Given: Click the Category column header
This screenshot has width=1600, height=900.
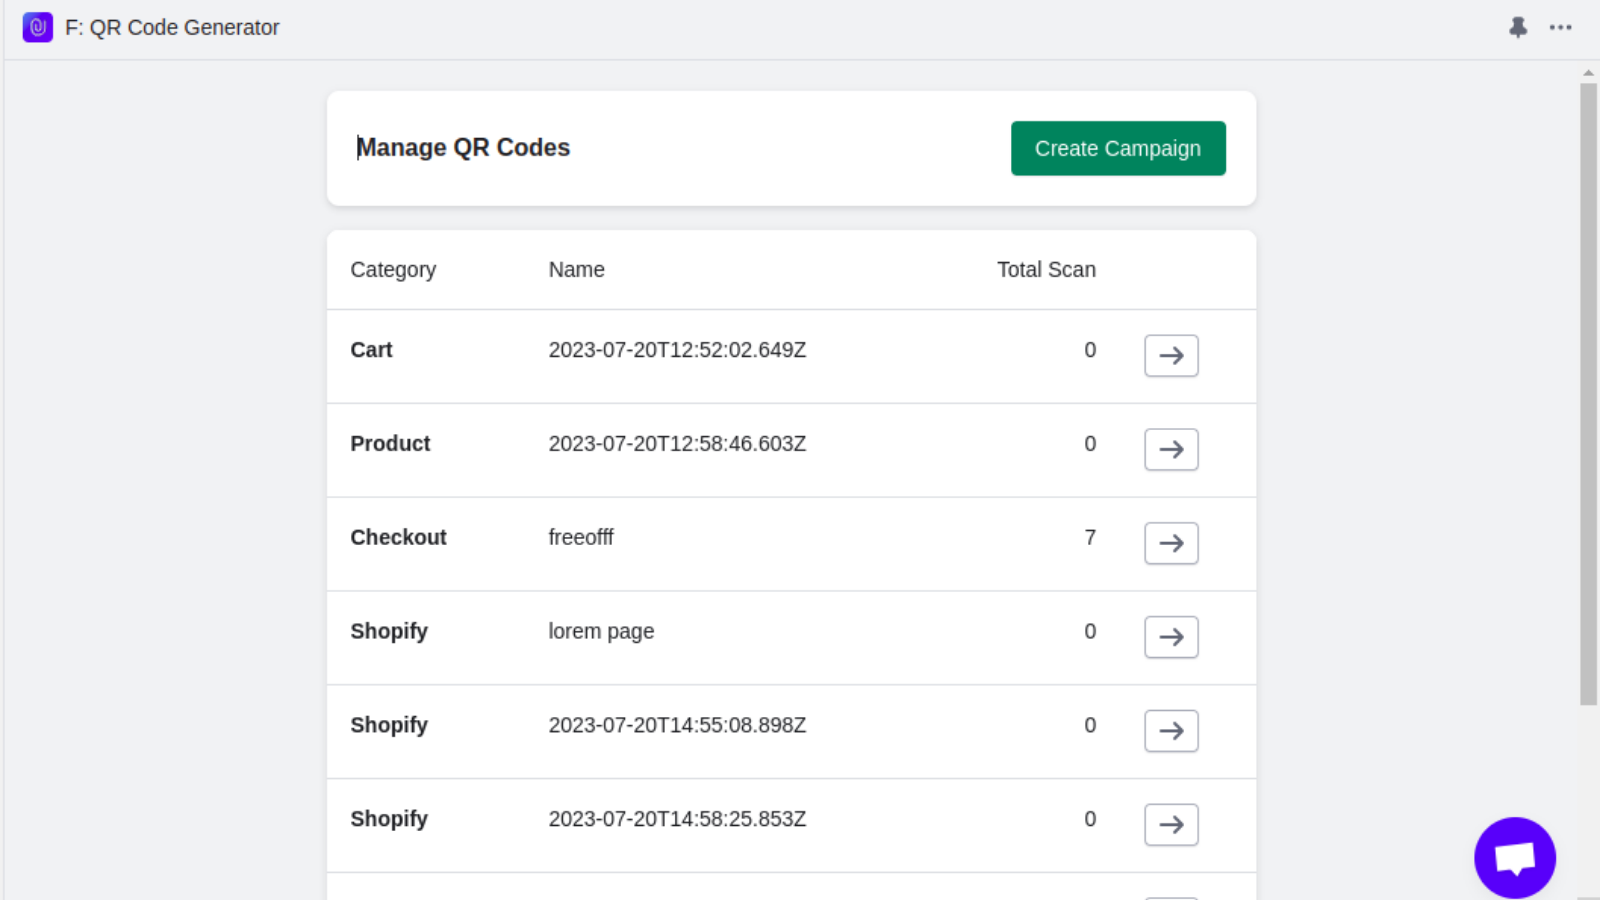Looking at the screenshot, I should tap(393, 269).
